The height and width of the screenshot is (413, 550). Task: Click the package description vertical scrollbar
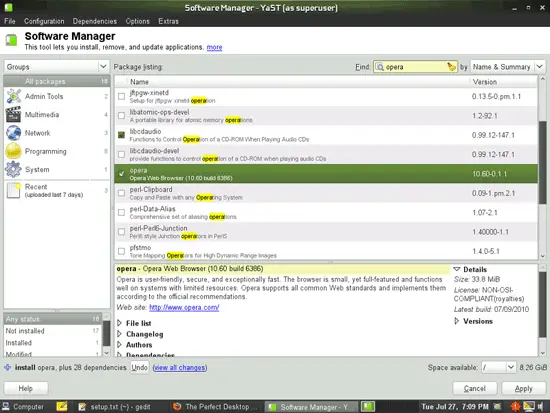[x=542, y=304]
